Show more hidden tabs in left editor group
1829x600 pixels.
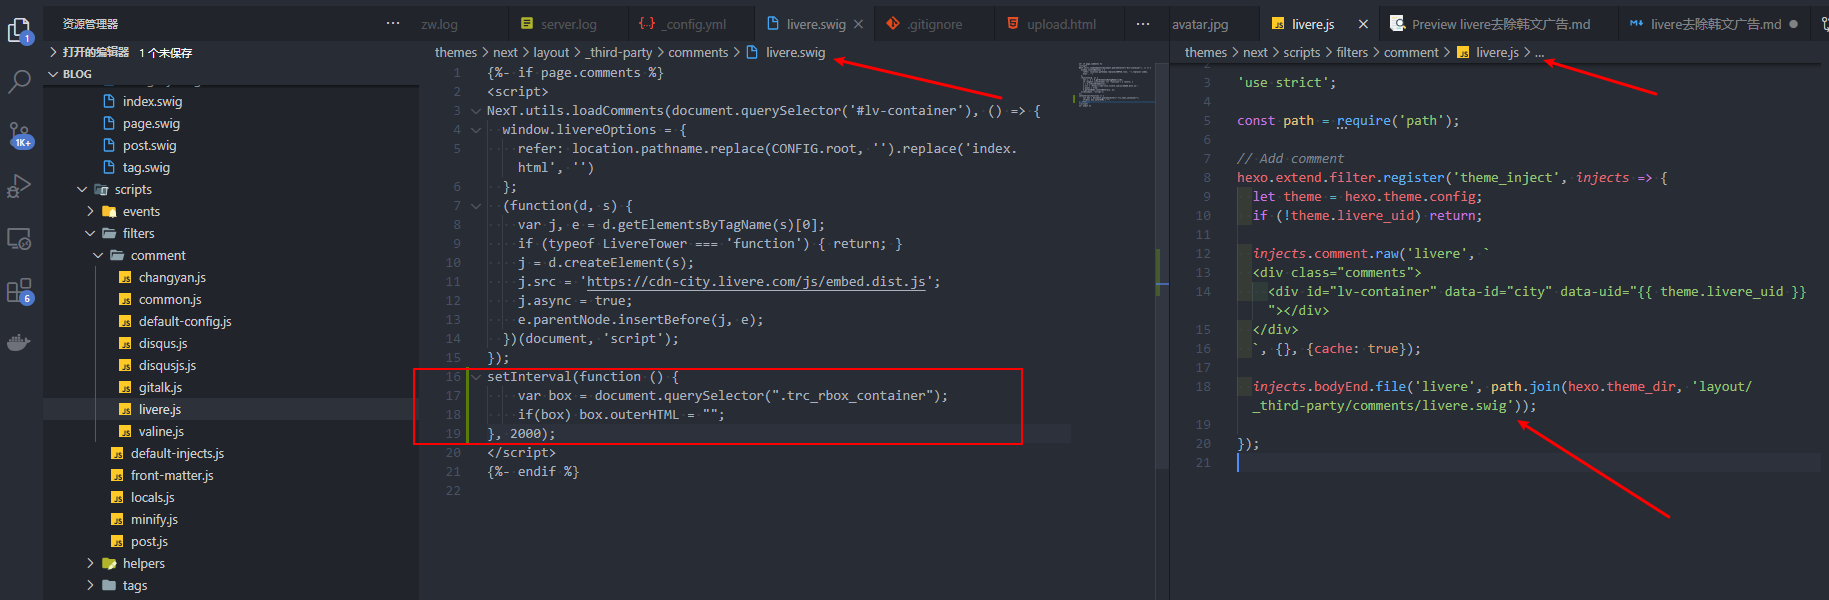(x=1143, y=24)
